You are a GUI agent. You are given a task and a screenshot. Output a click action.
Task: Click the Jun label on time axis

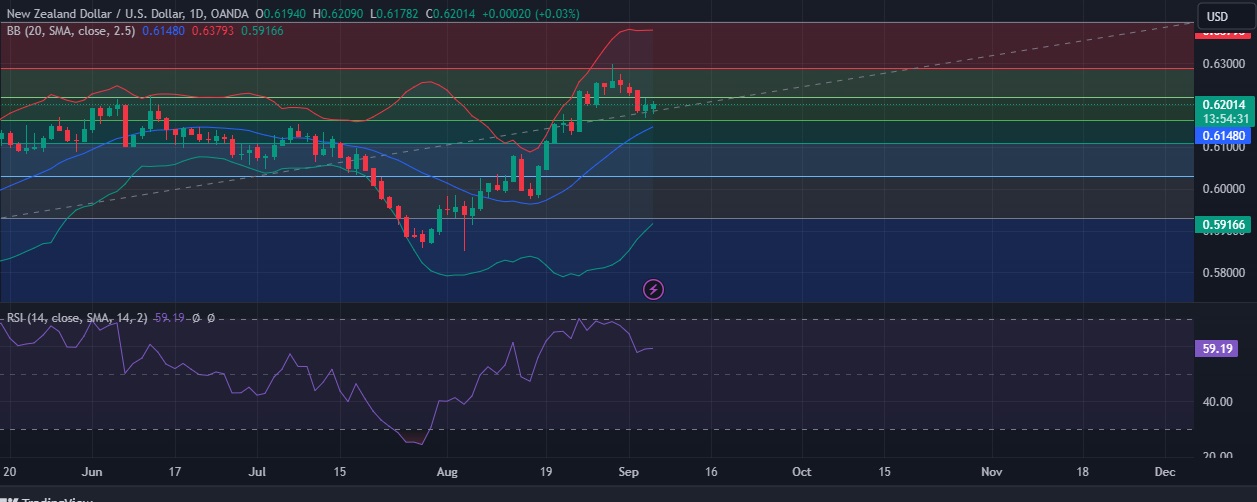click(92, 470)
